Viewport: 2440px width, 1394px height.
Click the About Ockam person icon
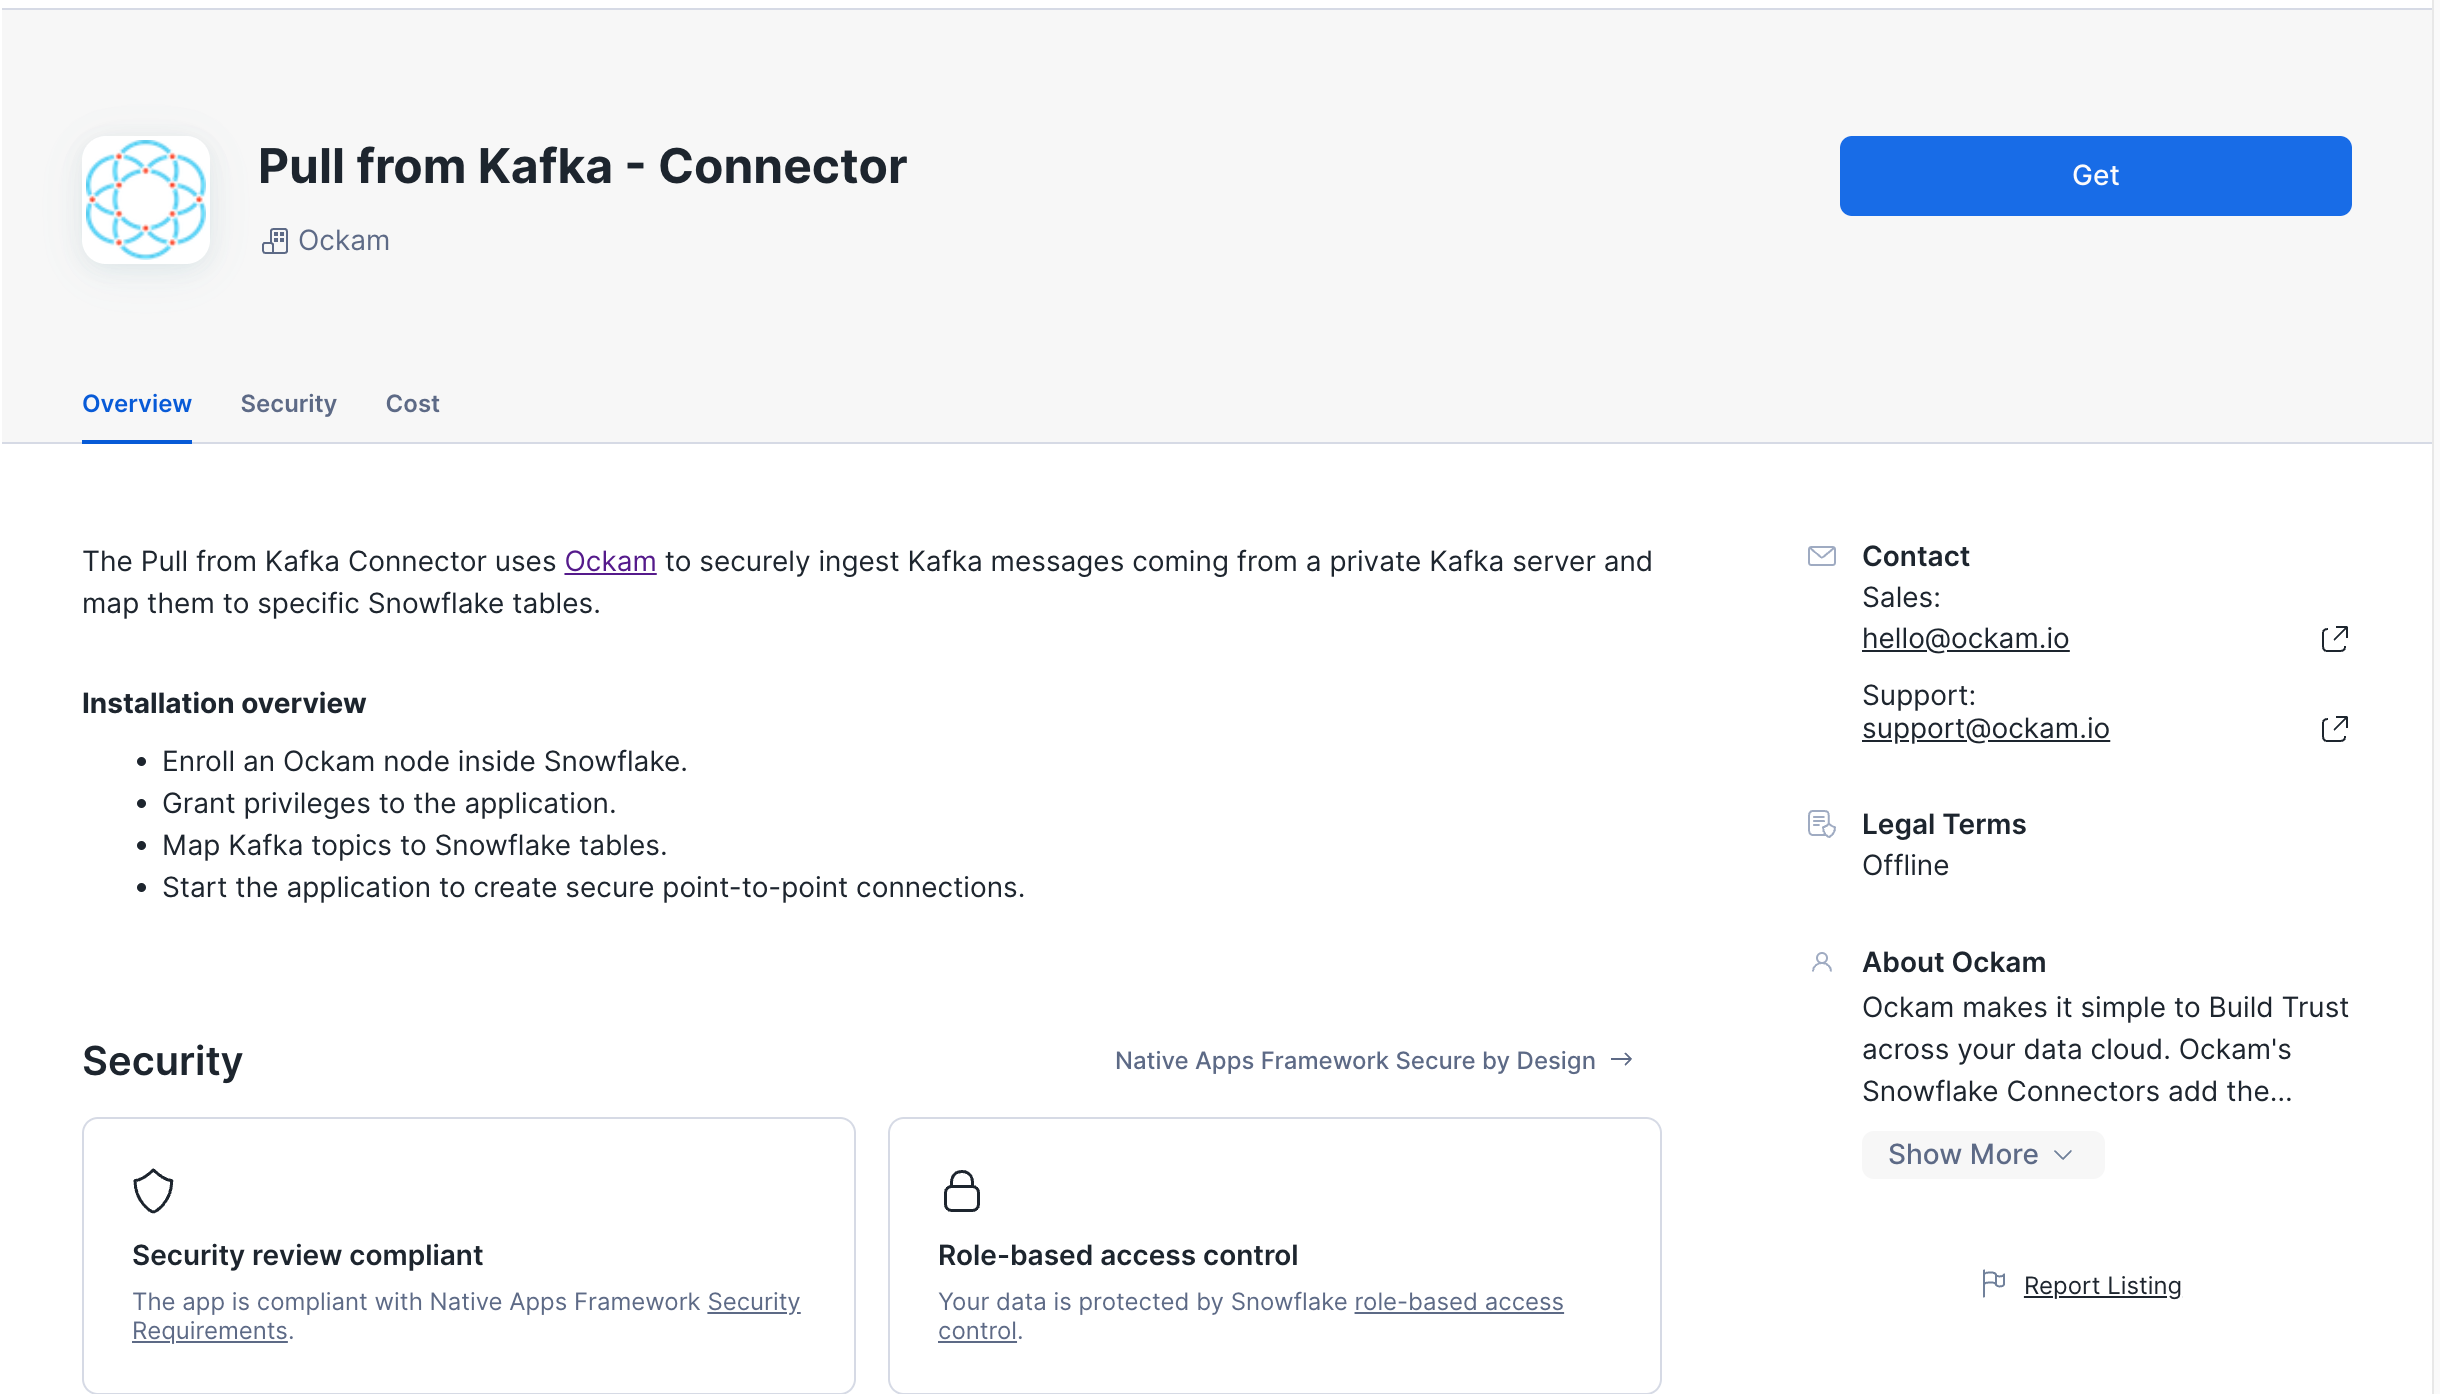pyautogui.click(x=1822, y=962)
